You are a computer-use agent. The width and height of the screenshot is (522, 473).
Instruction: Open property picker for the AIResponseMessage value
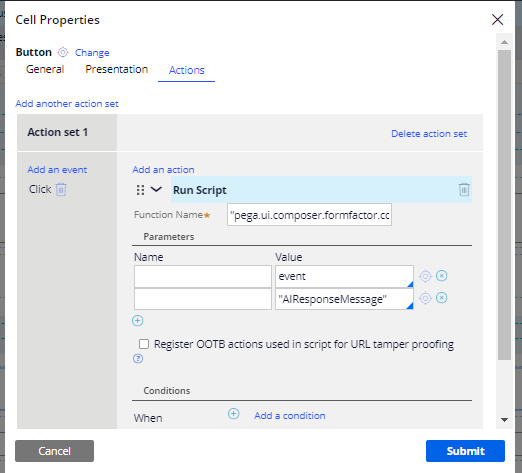[x=425, y=298]
